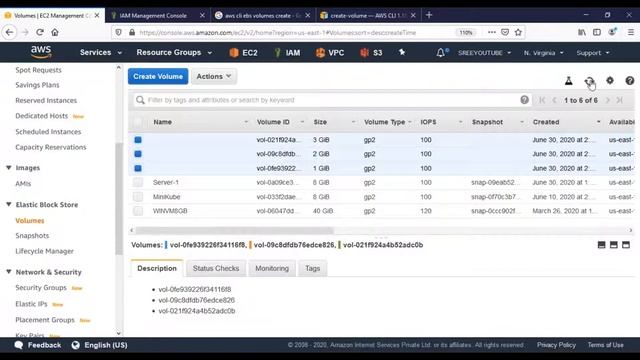The height and width of the screenshot is (360, 640).
Task: Uncheck the 1 GiB volume vol-0fe93922 row
Action: (138, 168)
